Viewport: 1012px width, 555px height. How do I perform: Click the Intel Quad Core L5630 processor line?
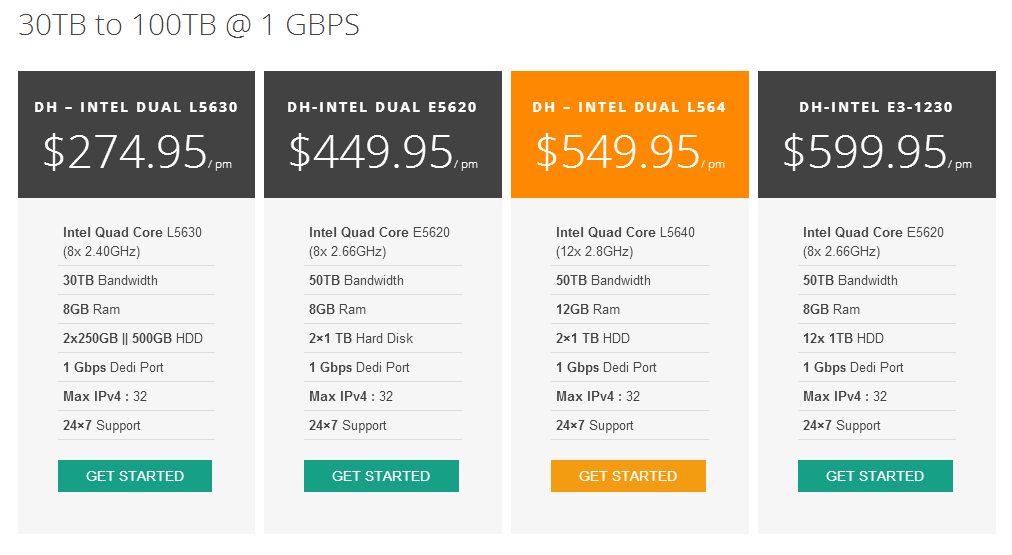tap(132, 233)
